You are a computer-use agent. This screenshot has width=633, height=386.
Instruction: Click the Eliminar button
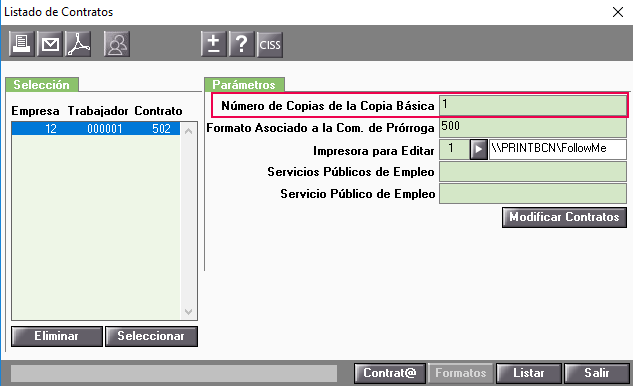(x=57, y=336)
